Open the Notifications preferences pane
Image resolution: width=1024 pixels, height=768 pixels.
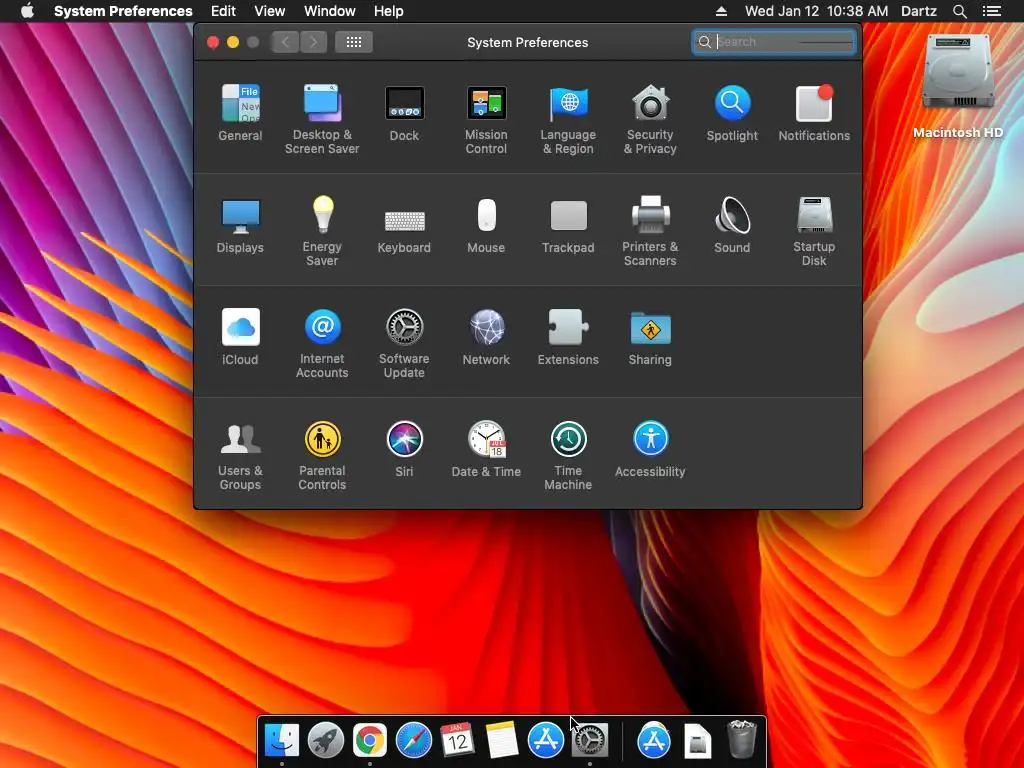[814, 112]
